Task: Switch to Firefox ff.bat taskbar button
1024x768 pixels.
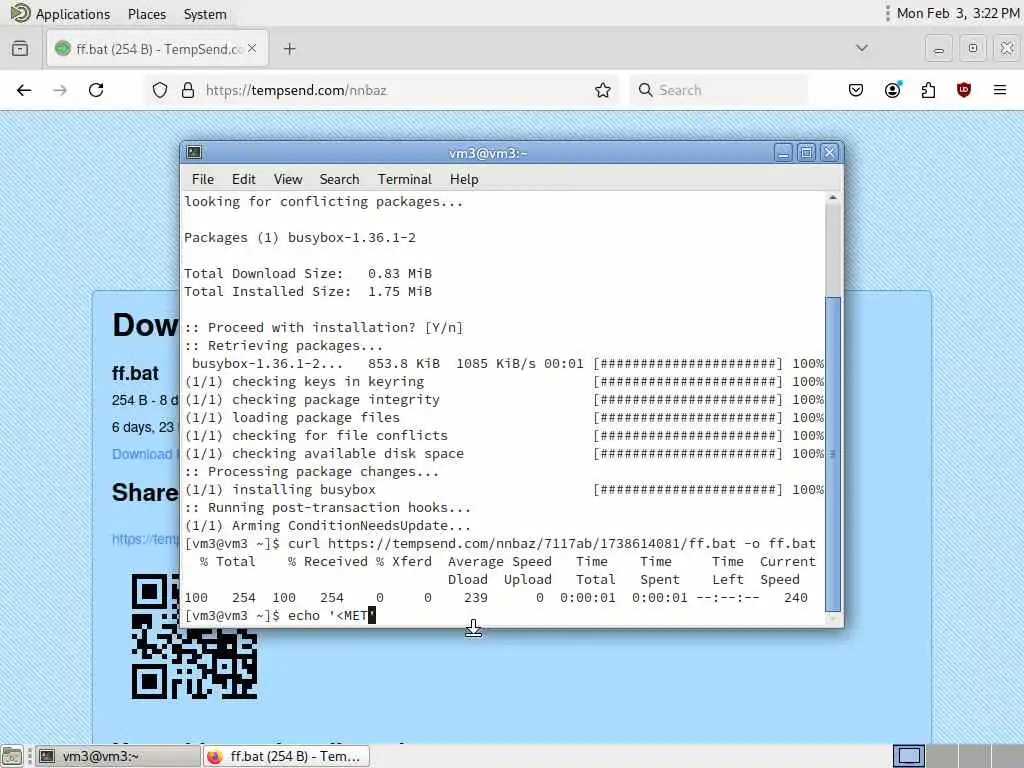Action: click(x=285, y=756)
